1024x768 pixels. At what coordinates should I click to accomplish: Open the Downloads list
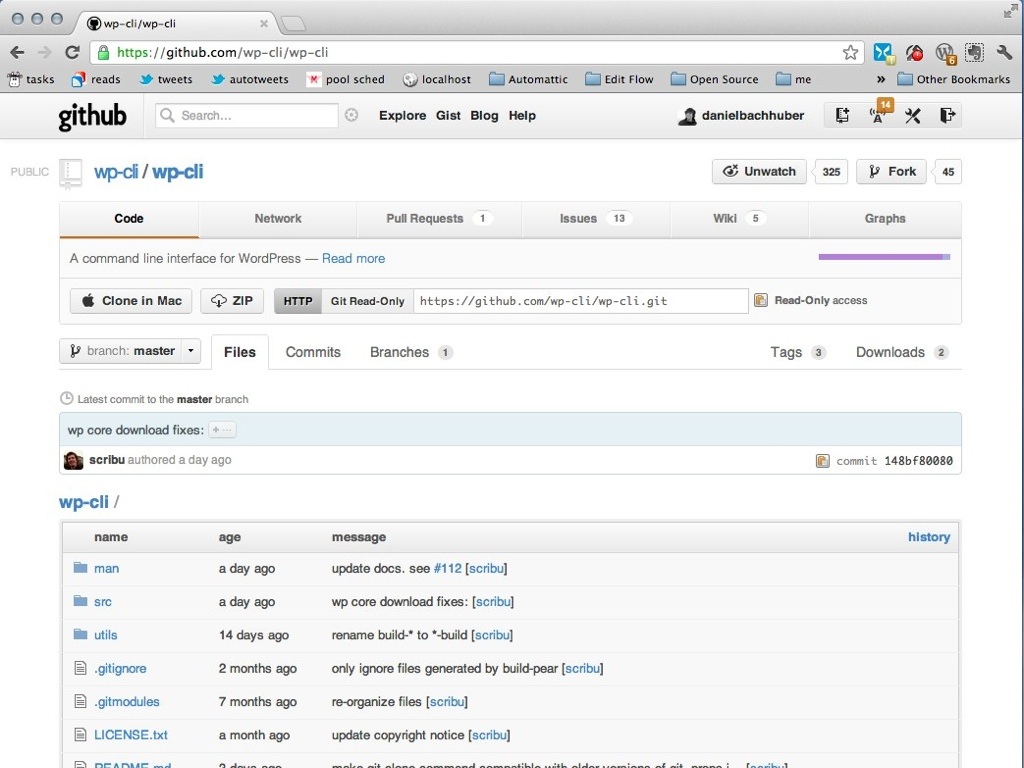902,352
